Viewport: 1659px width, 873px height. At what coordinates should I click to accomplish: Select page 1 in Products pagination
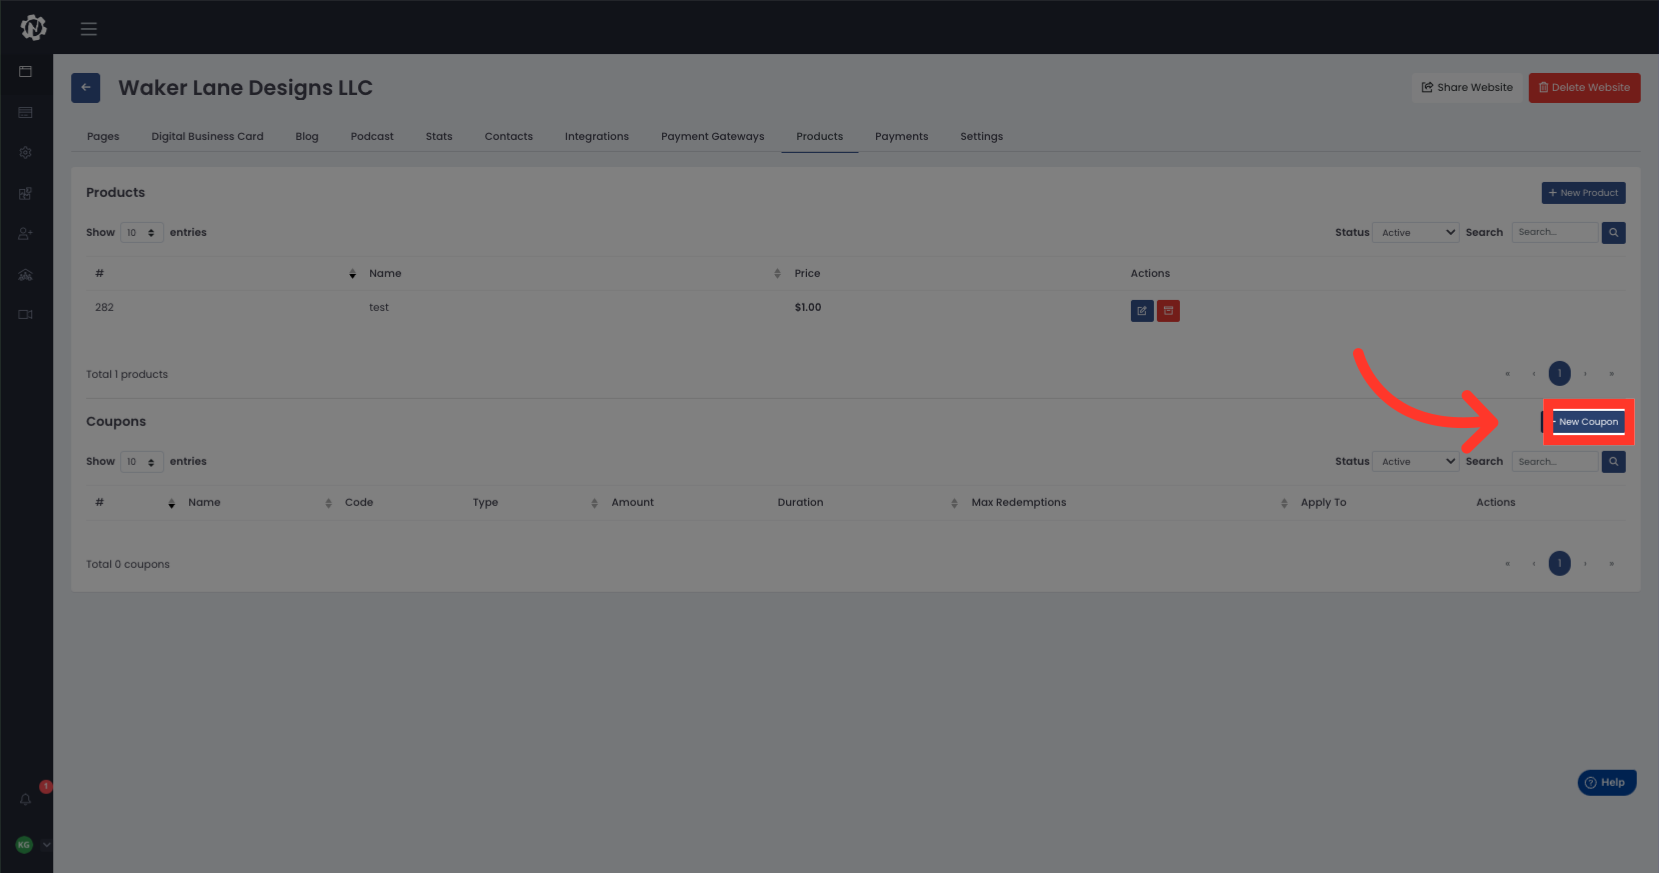1559,374
